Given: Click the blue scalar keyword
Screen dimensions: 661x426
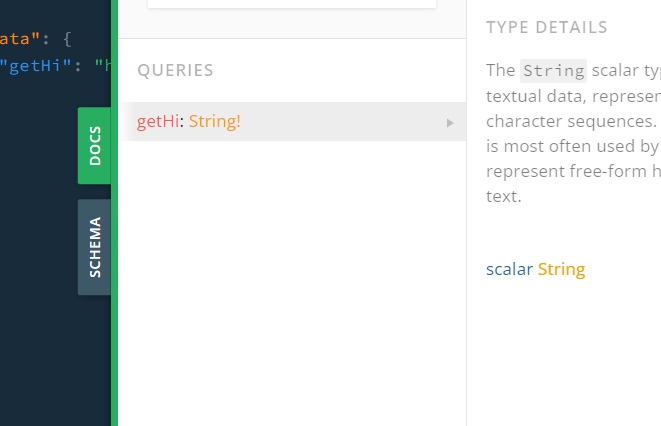Looking at the screenshot, I should point(509,269).
